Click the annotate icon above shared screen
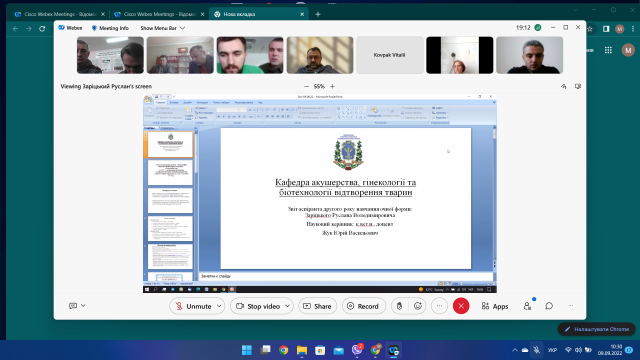 [x=564, y=87]
